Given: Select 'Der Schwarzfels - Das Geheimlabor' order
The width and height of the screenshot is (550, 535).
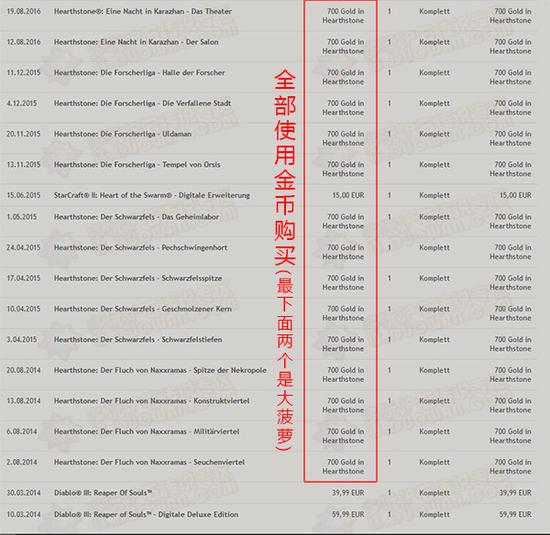Looking at the screenshot, I should 136,217.
